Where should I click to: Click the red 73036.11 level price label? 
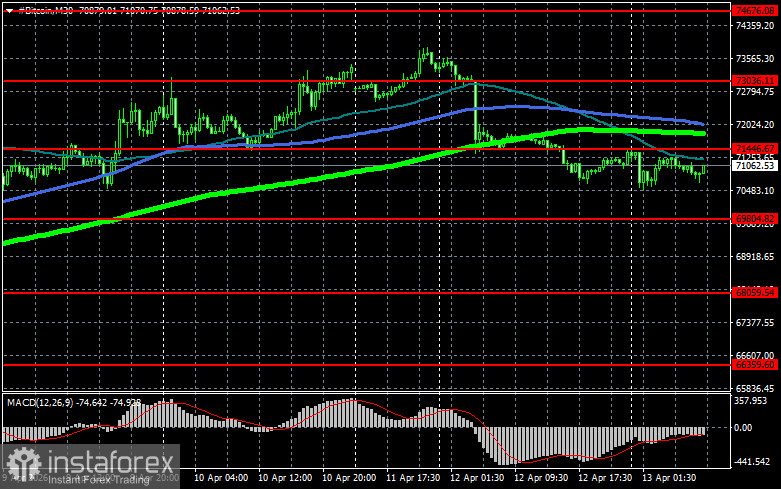755,81
